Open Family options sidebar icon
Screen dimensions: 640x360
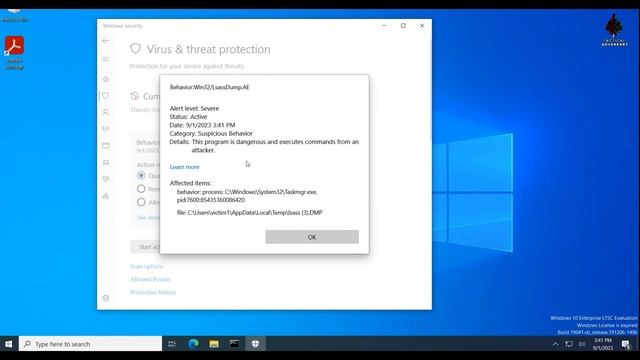pos(106,196)
